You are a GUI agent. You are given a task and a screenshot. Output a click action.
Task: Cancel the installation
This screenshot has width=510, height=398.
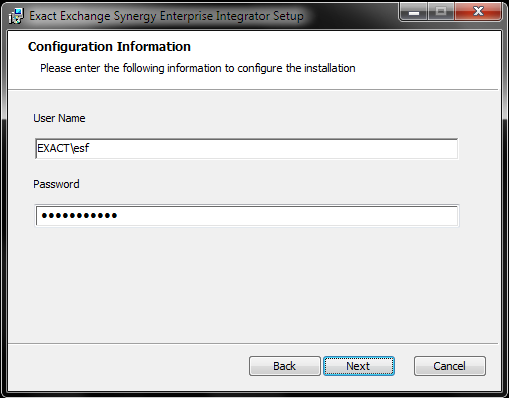tap(450, 366)
